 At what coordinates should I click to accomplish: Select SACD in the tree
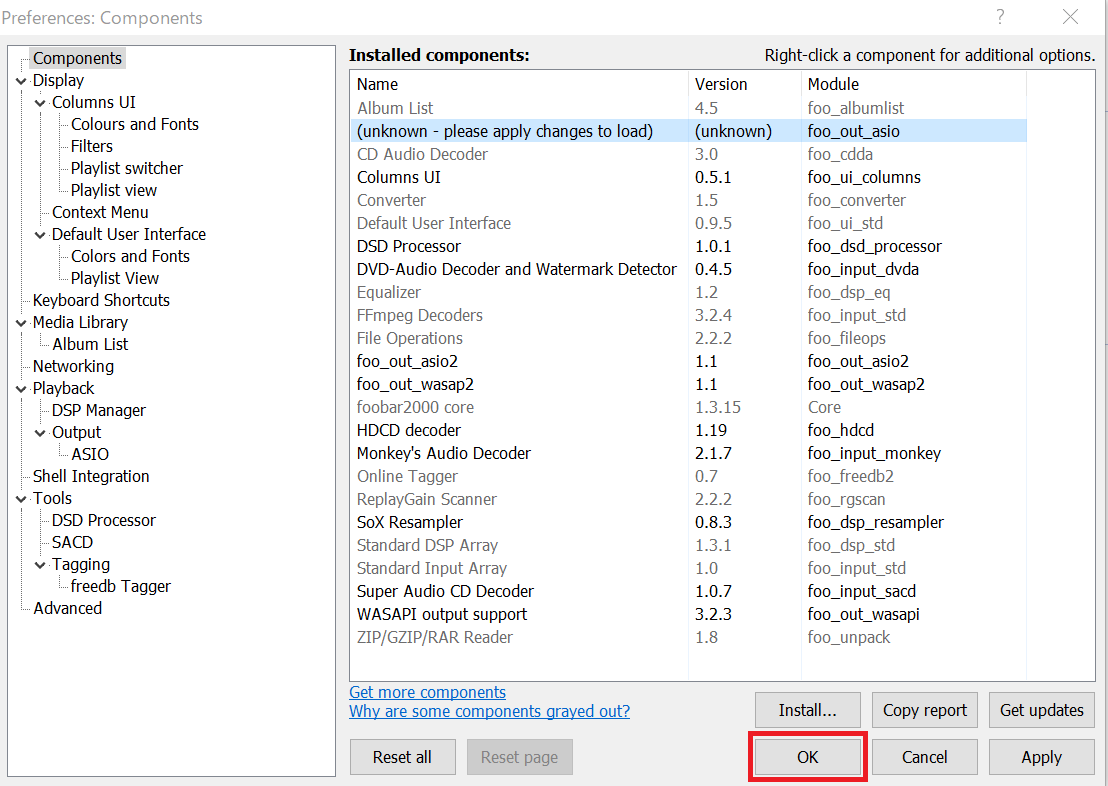pyautogui.click(x=72, y=542)
